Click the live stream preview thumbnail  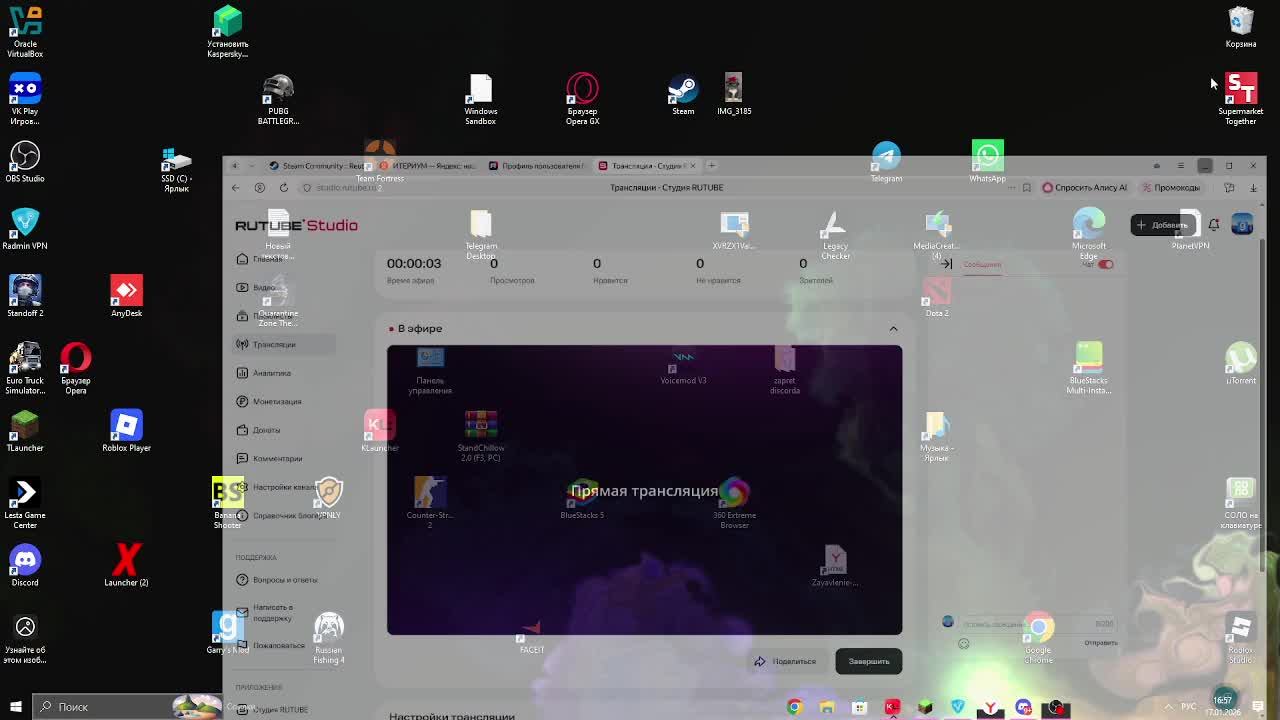pos(644,490)
